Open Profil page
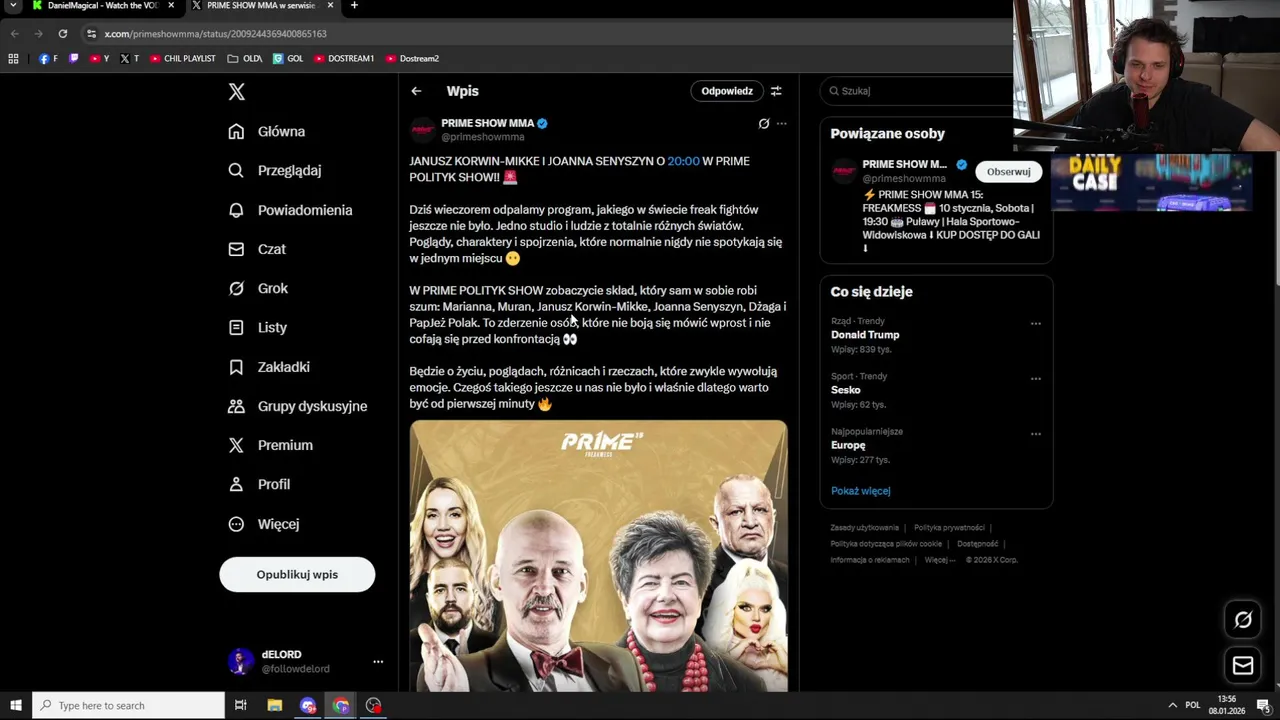The image size is (1280, 720). (259, 484)
